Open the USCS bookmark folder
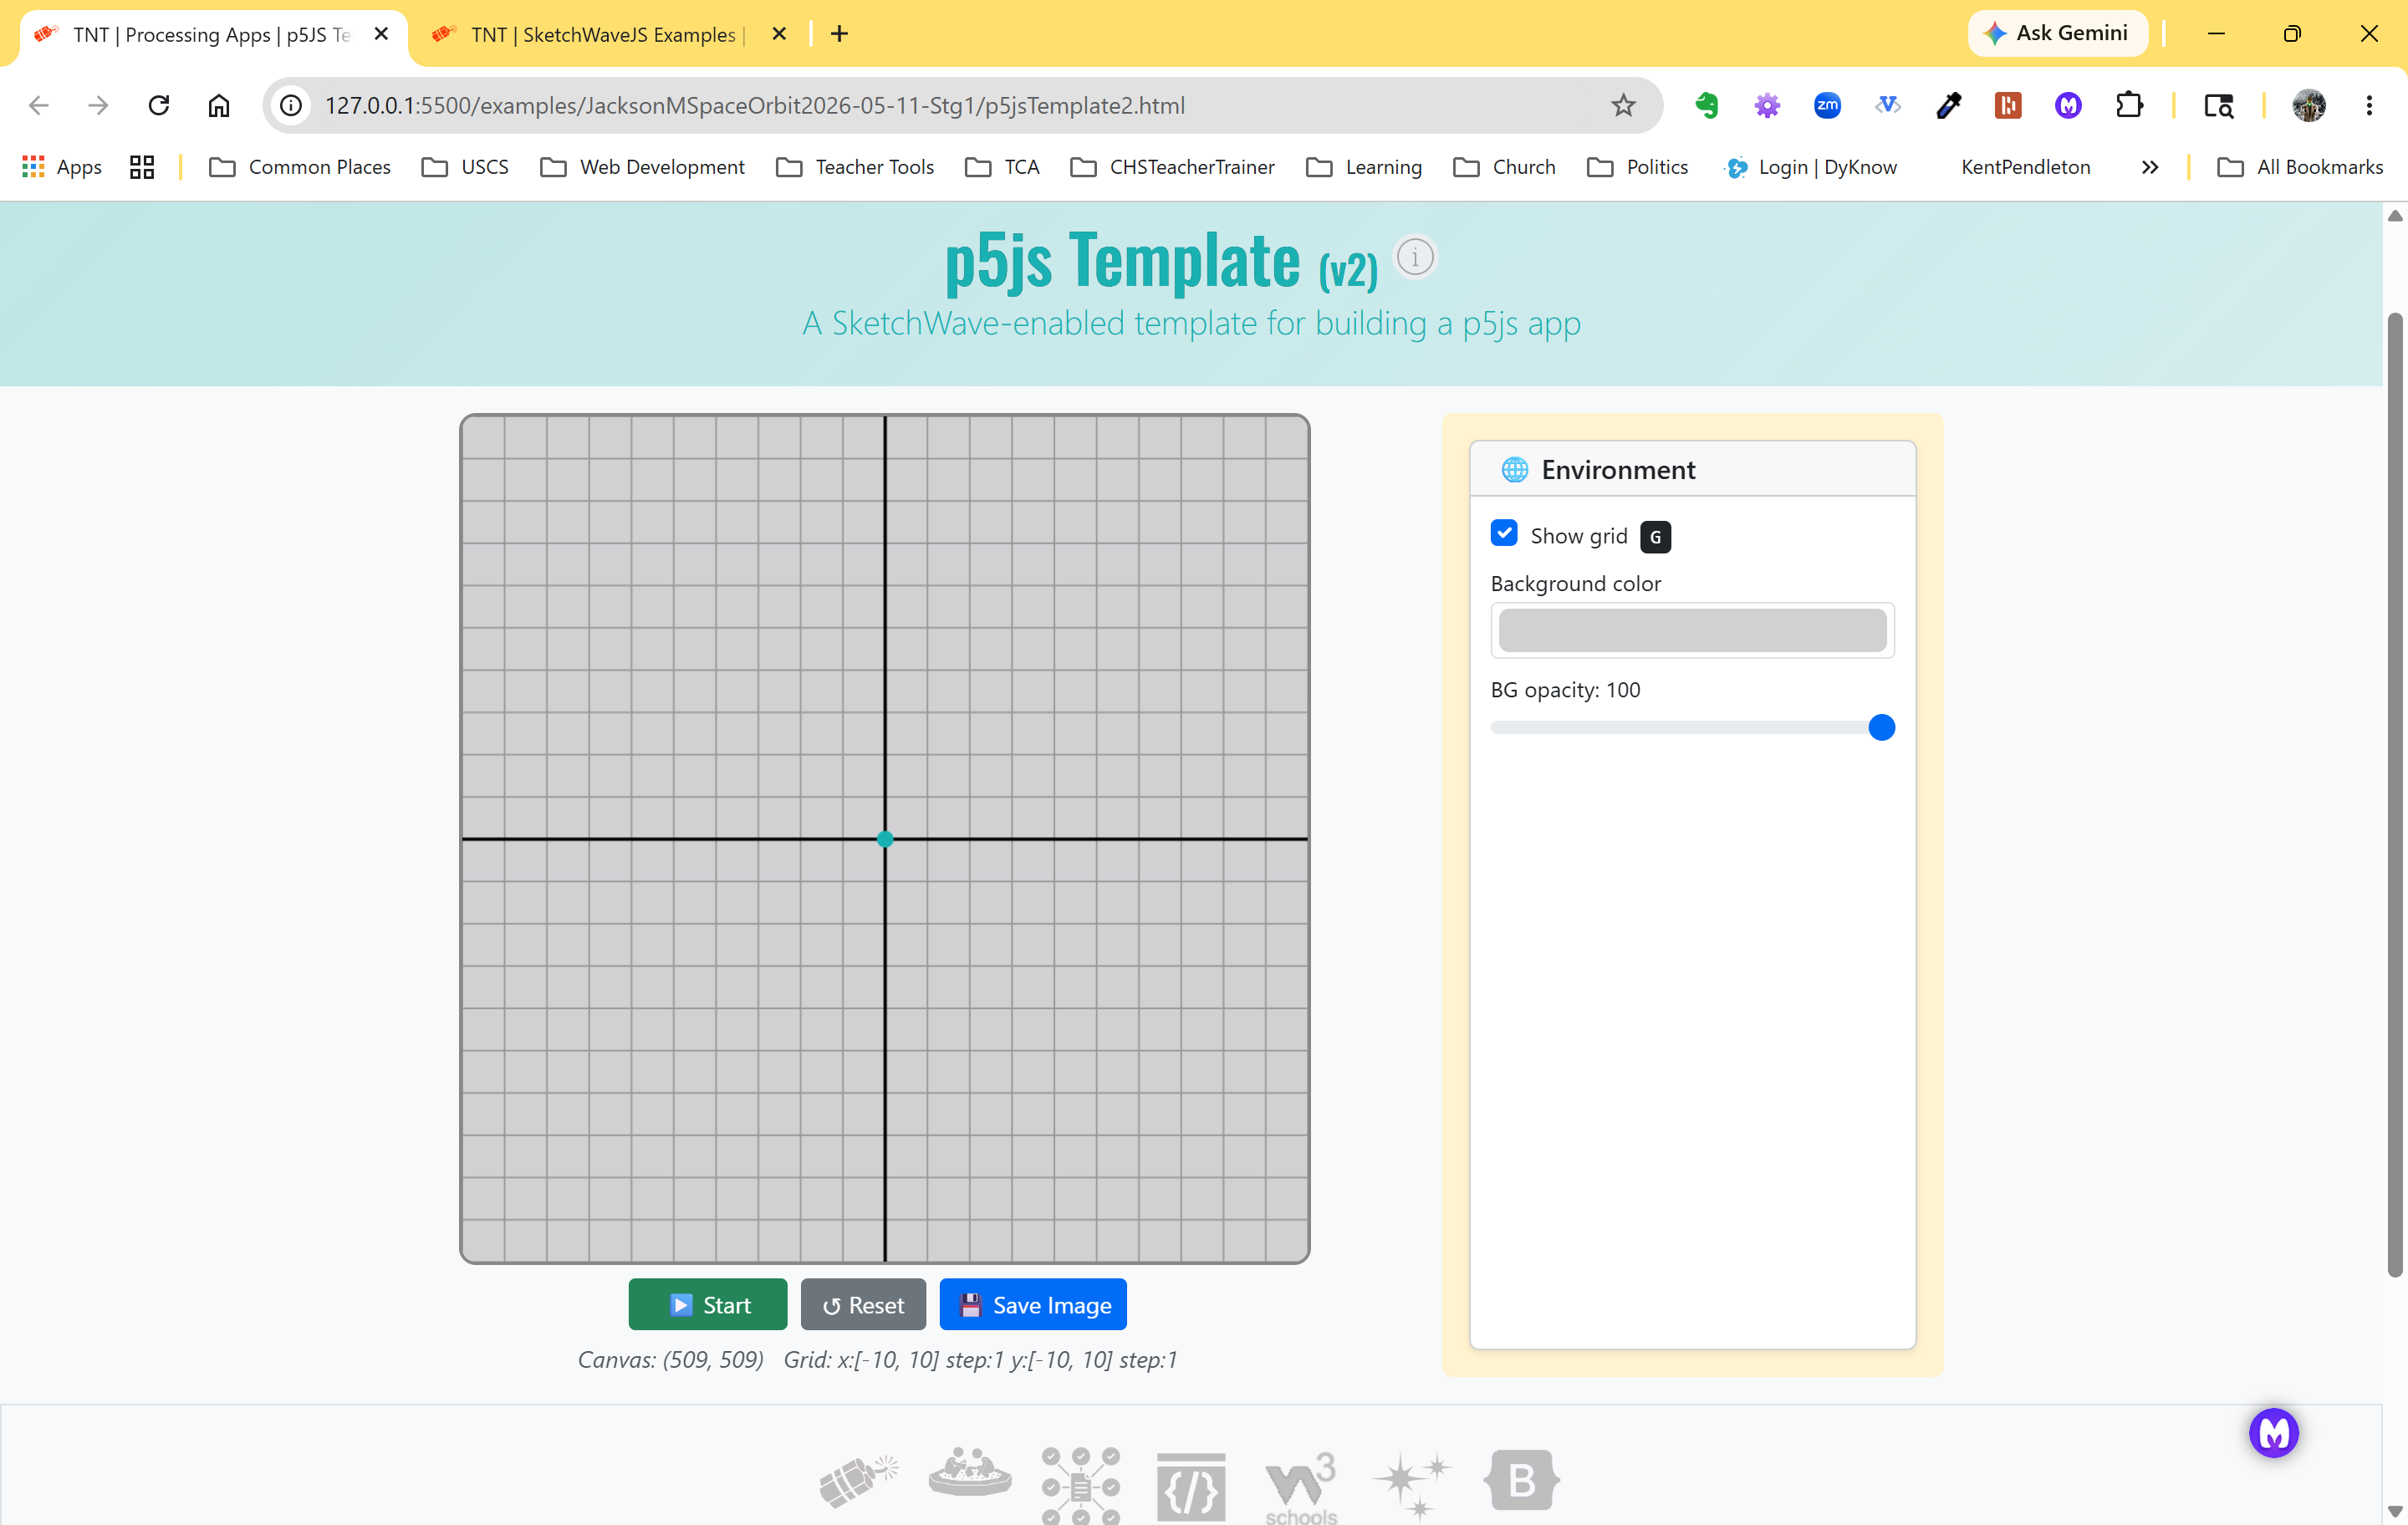 pos(465,167)
